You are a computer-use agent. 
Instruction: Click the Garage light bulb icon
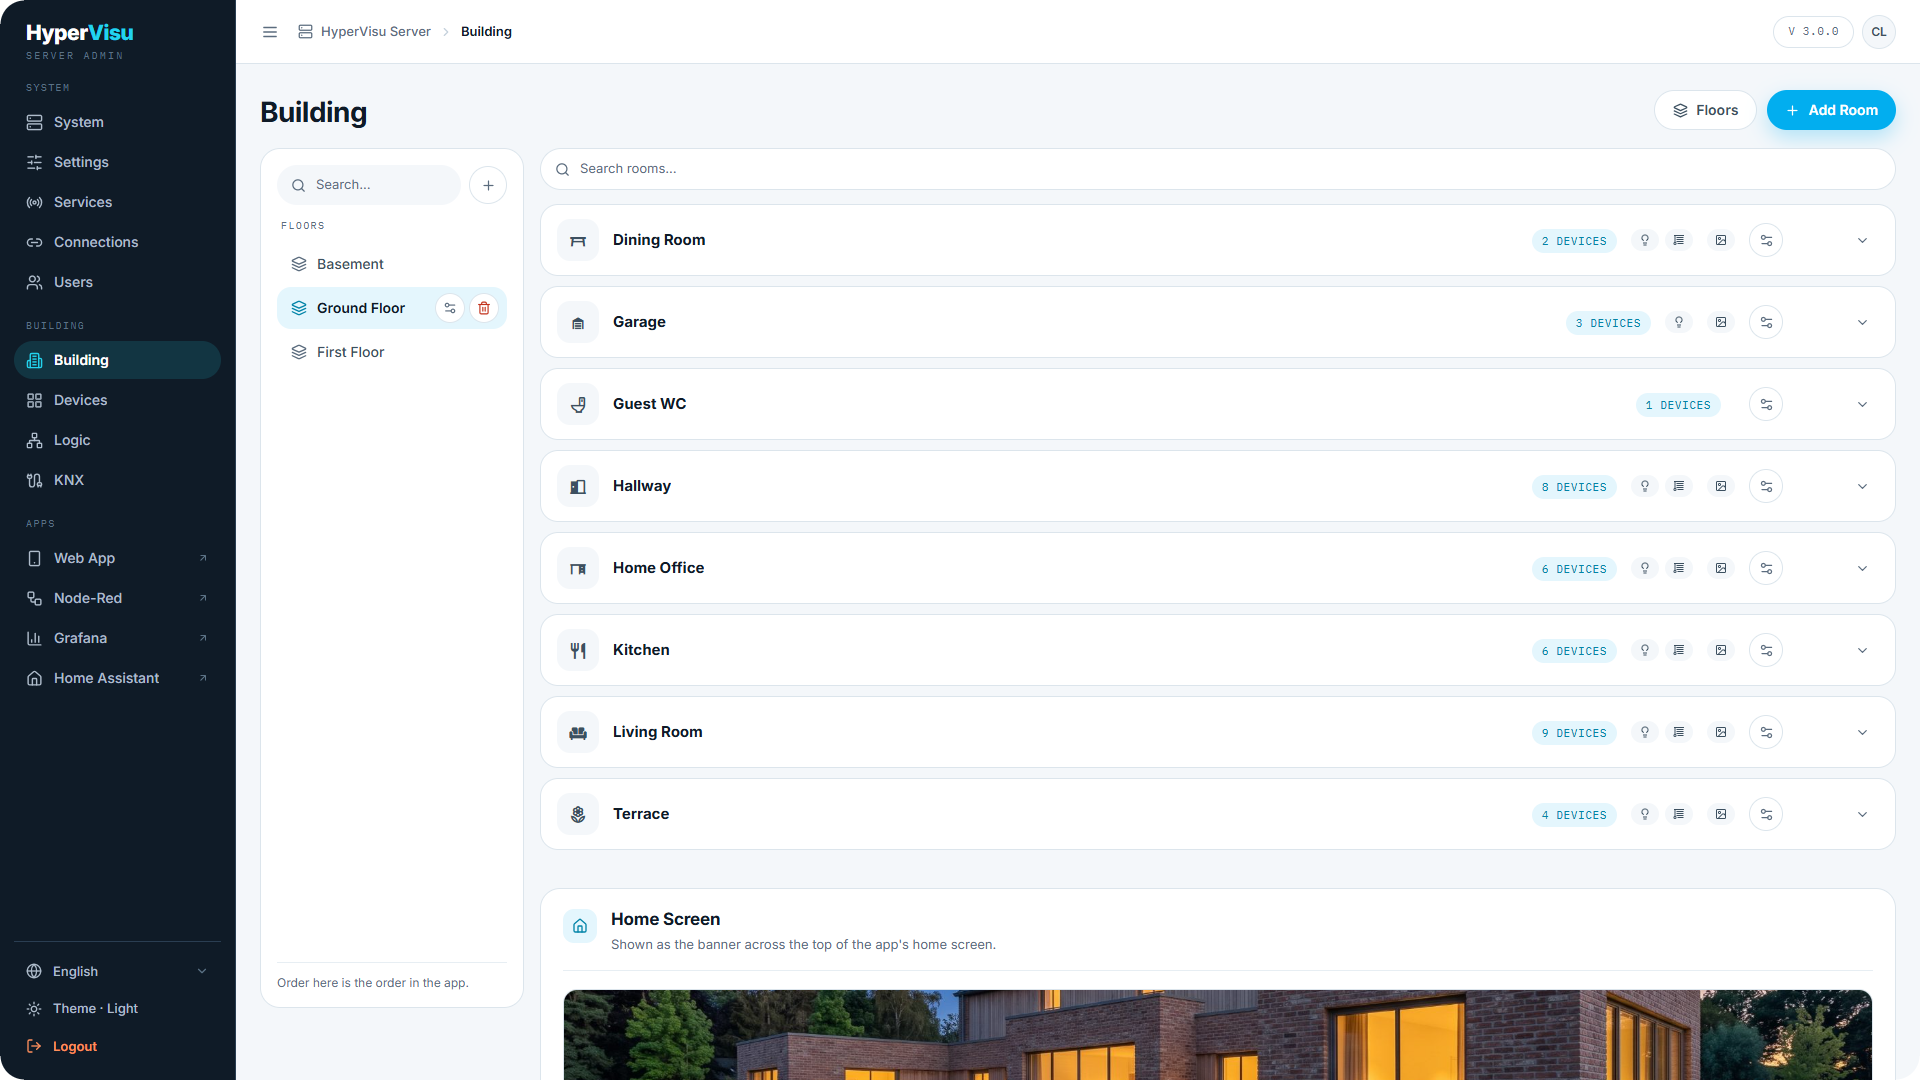(x=1679, y=322)
